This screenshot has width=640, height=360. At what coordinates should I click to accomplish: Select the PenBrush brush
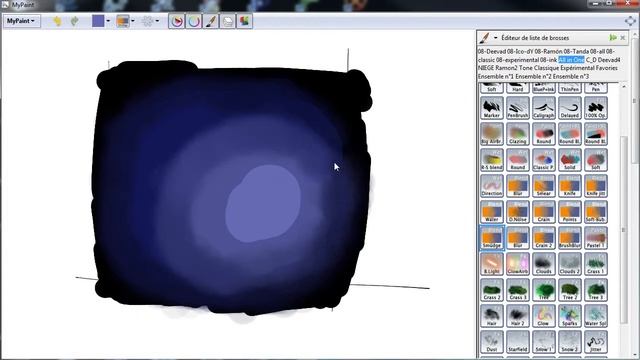pyautogui.click(x=518, y=108)
